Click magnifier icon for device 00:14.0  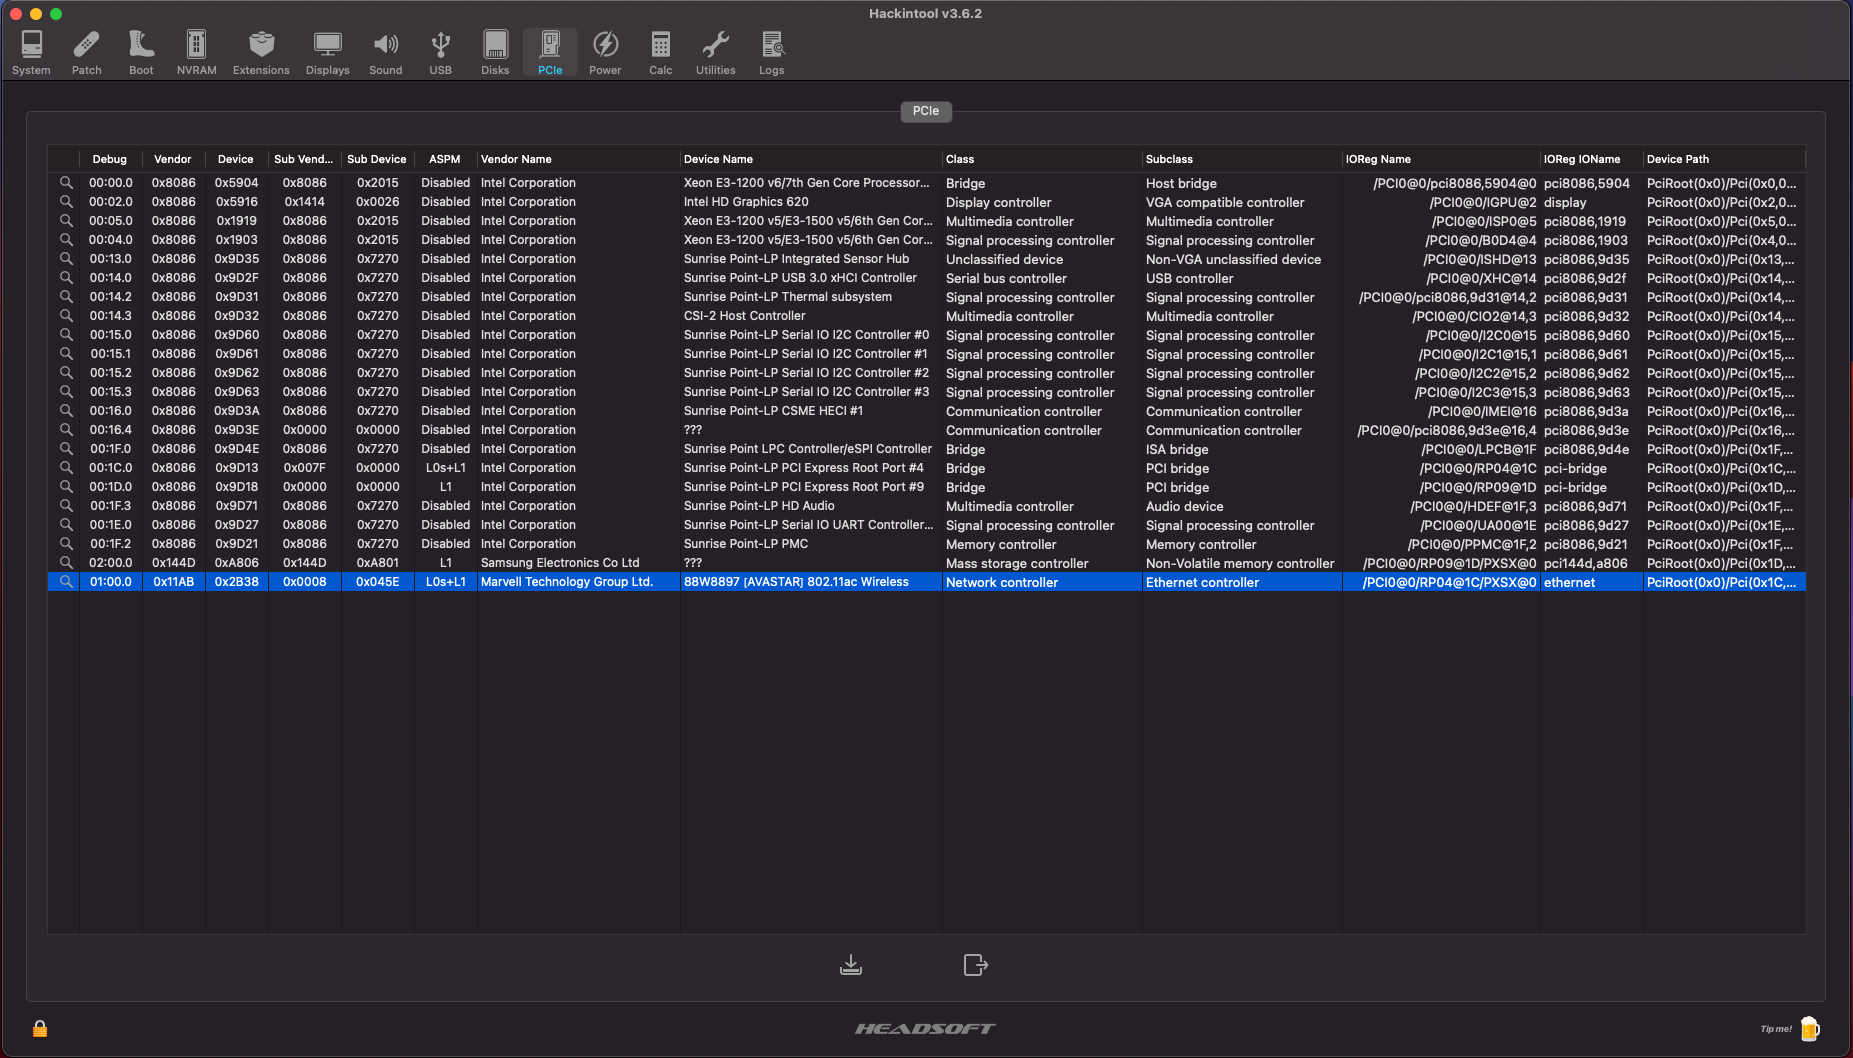[x=66, y=278]
